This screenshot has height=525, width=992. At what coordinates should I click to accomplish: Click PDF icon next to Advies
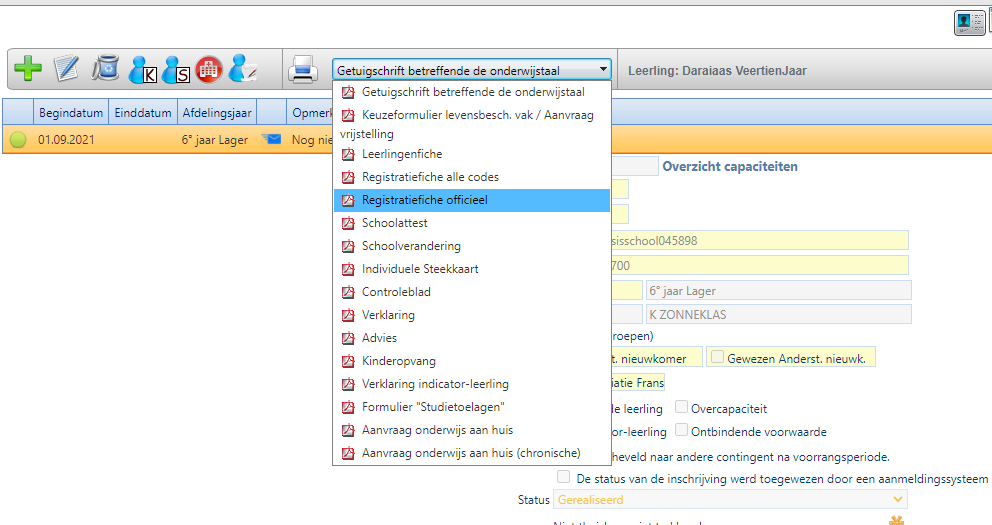[x=348, y=338]
